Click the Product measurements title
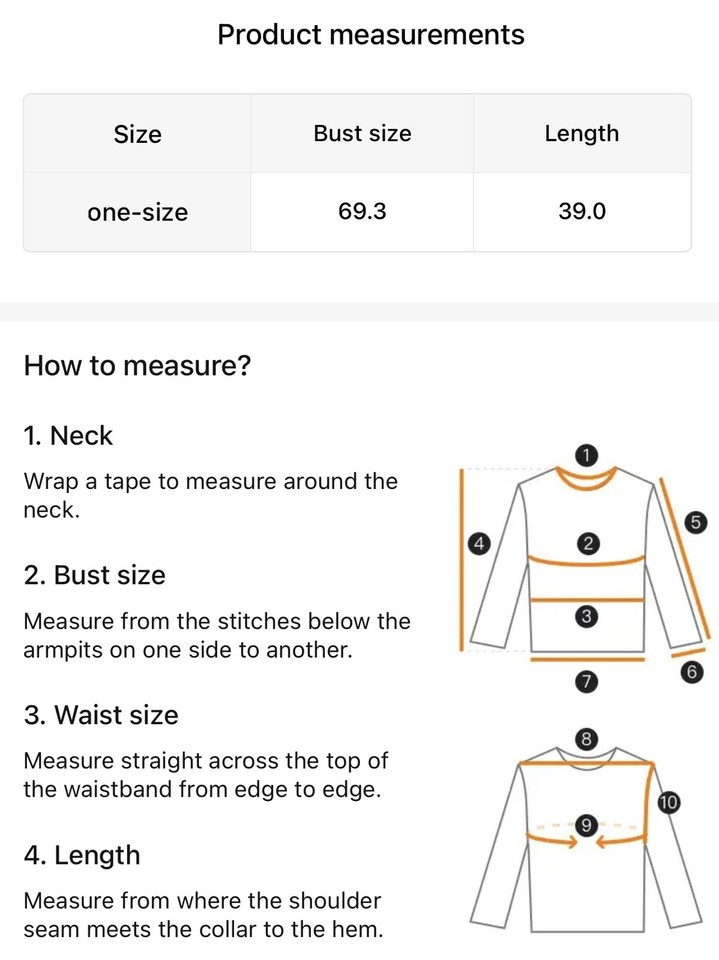 pyautogui.click(x=370, y=35)
